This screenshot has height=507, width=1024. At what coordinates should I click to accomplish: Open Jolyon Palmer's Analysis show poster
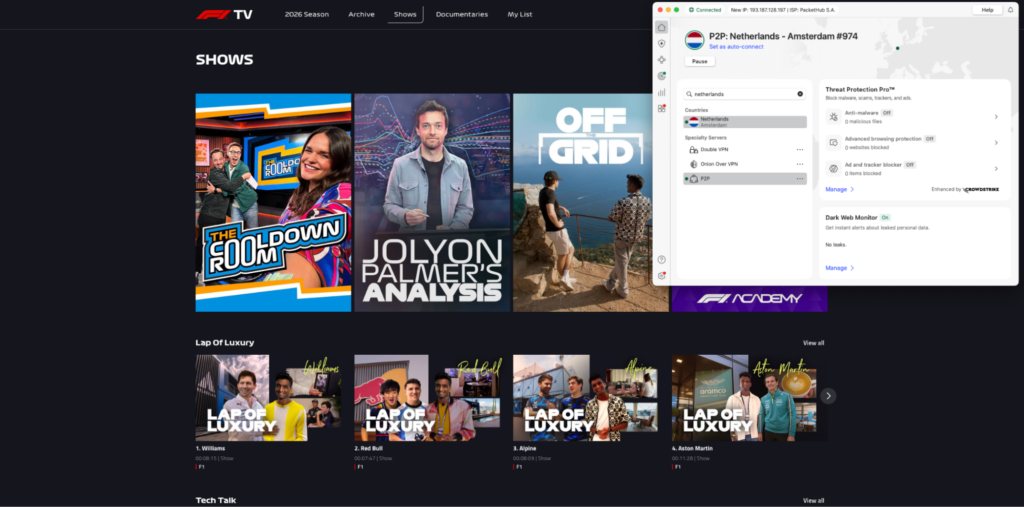[432, 203]
